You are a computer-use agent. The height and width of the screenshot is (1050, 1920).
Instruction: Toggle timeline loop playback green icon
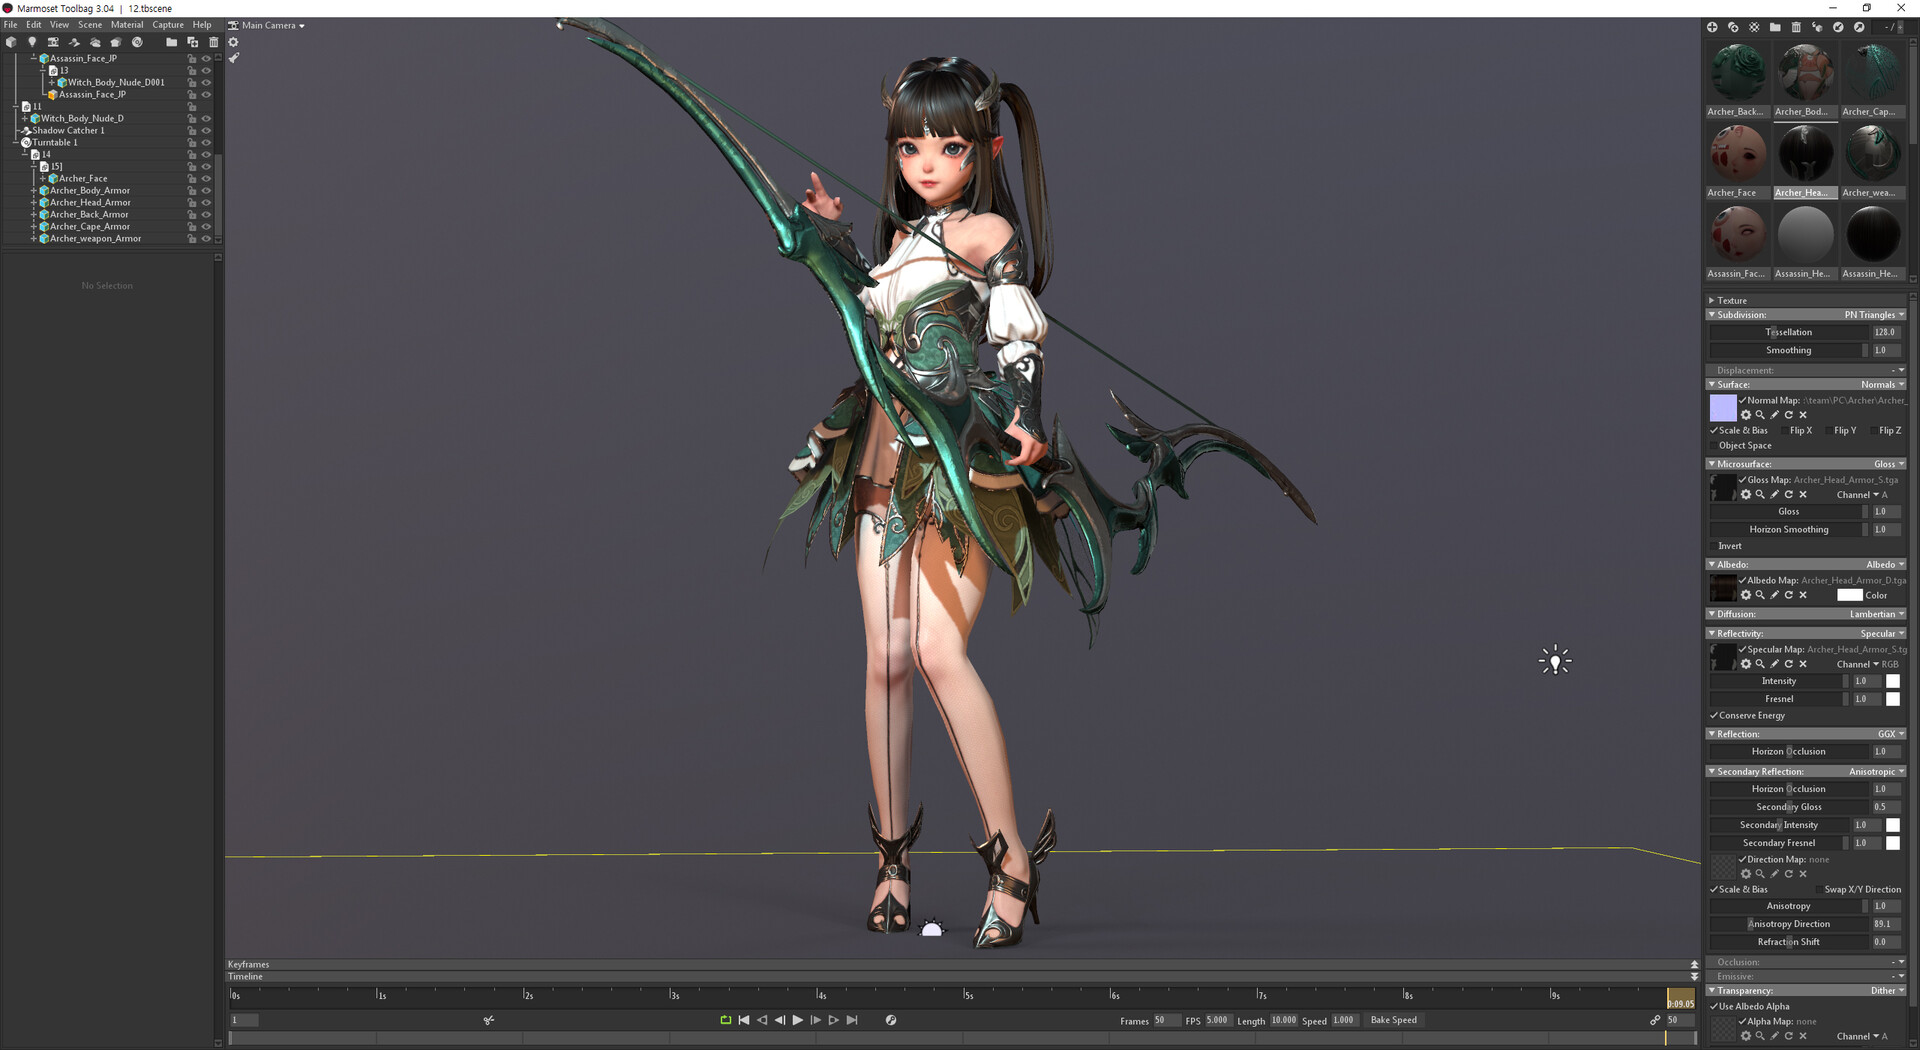click(726, 1020)
